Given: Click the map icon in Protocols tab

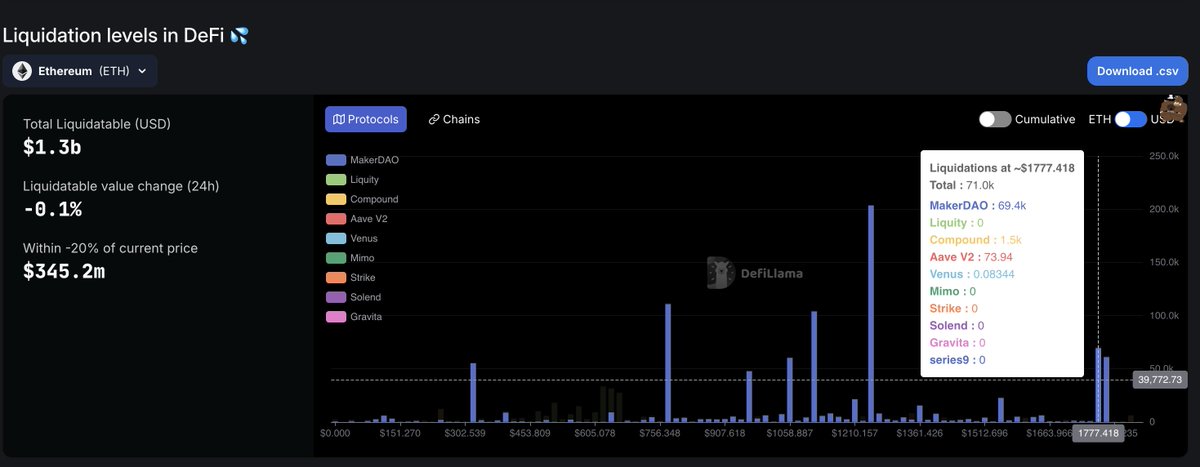Looking at the screenshot, I should click(x=339, y=119).
